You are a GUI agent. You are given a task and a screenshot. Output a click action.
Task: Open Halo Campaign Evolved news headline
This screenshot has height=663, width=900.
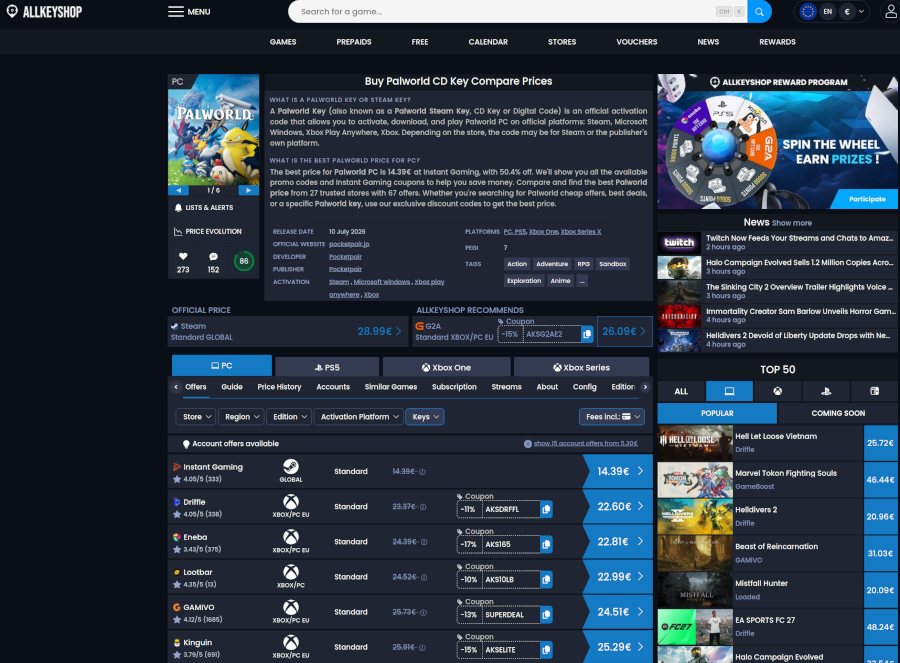coord(801,262)
